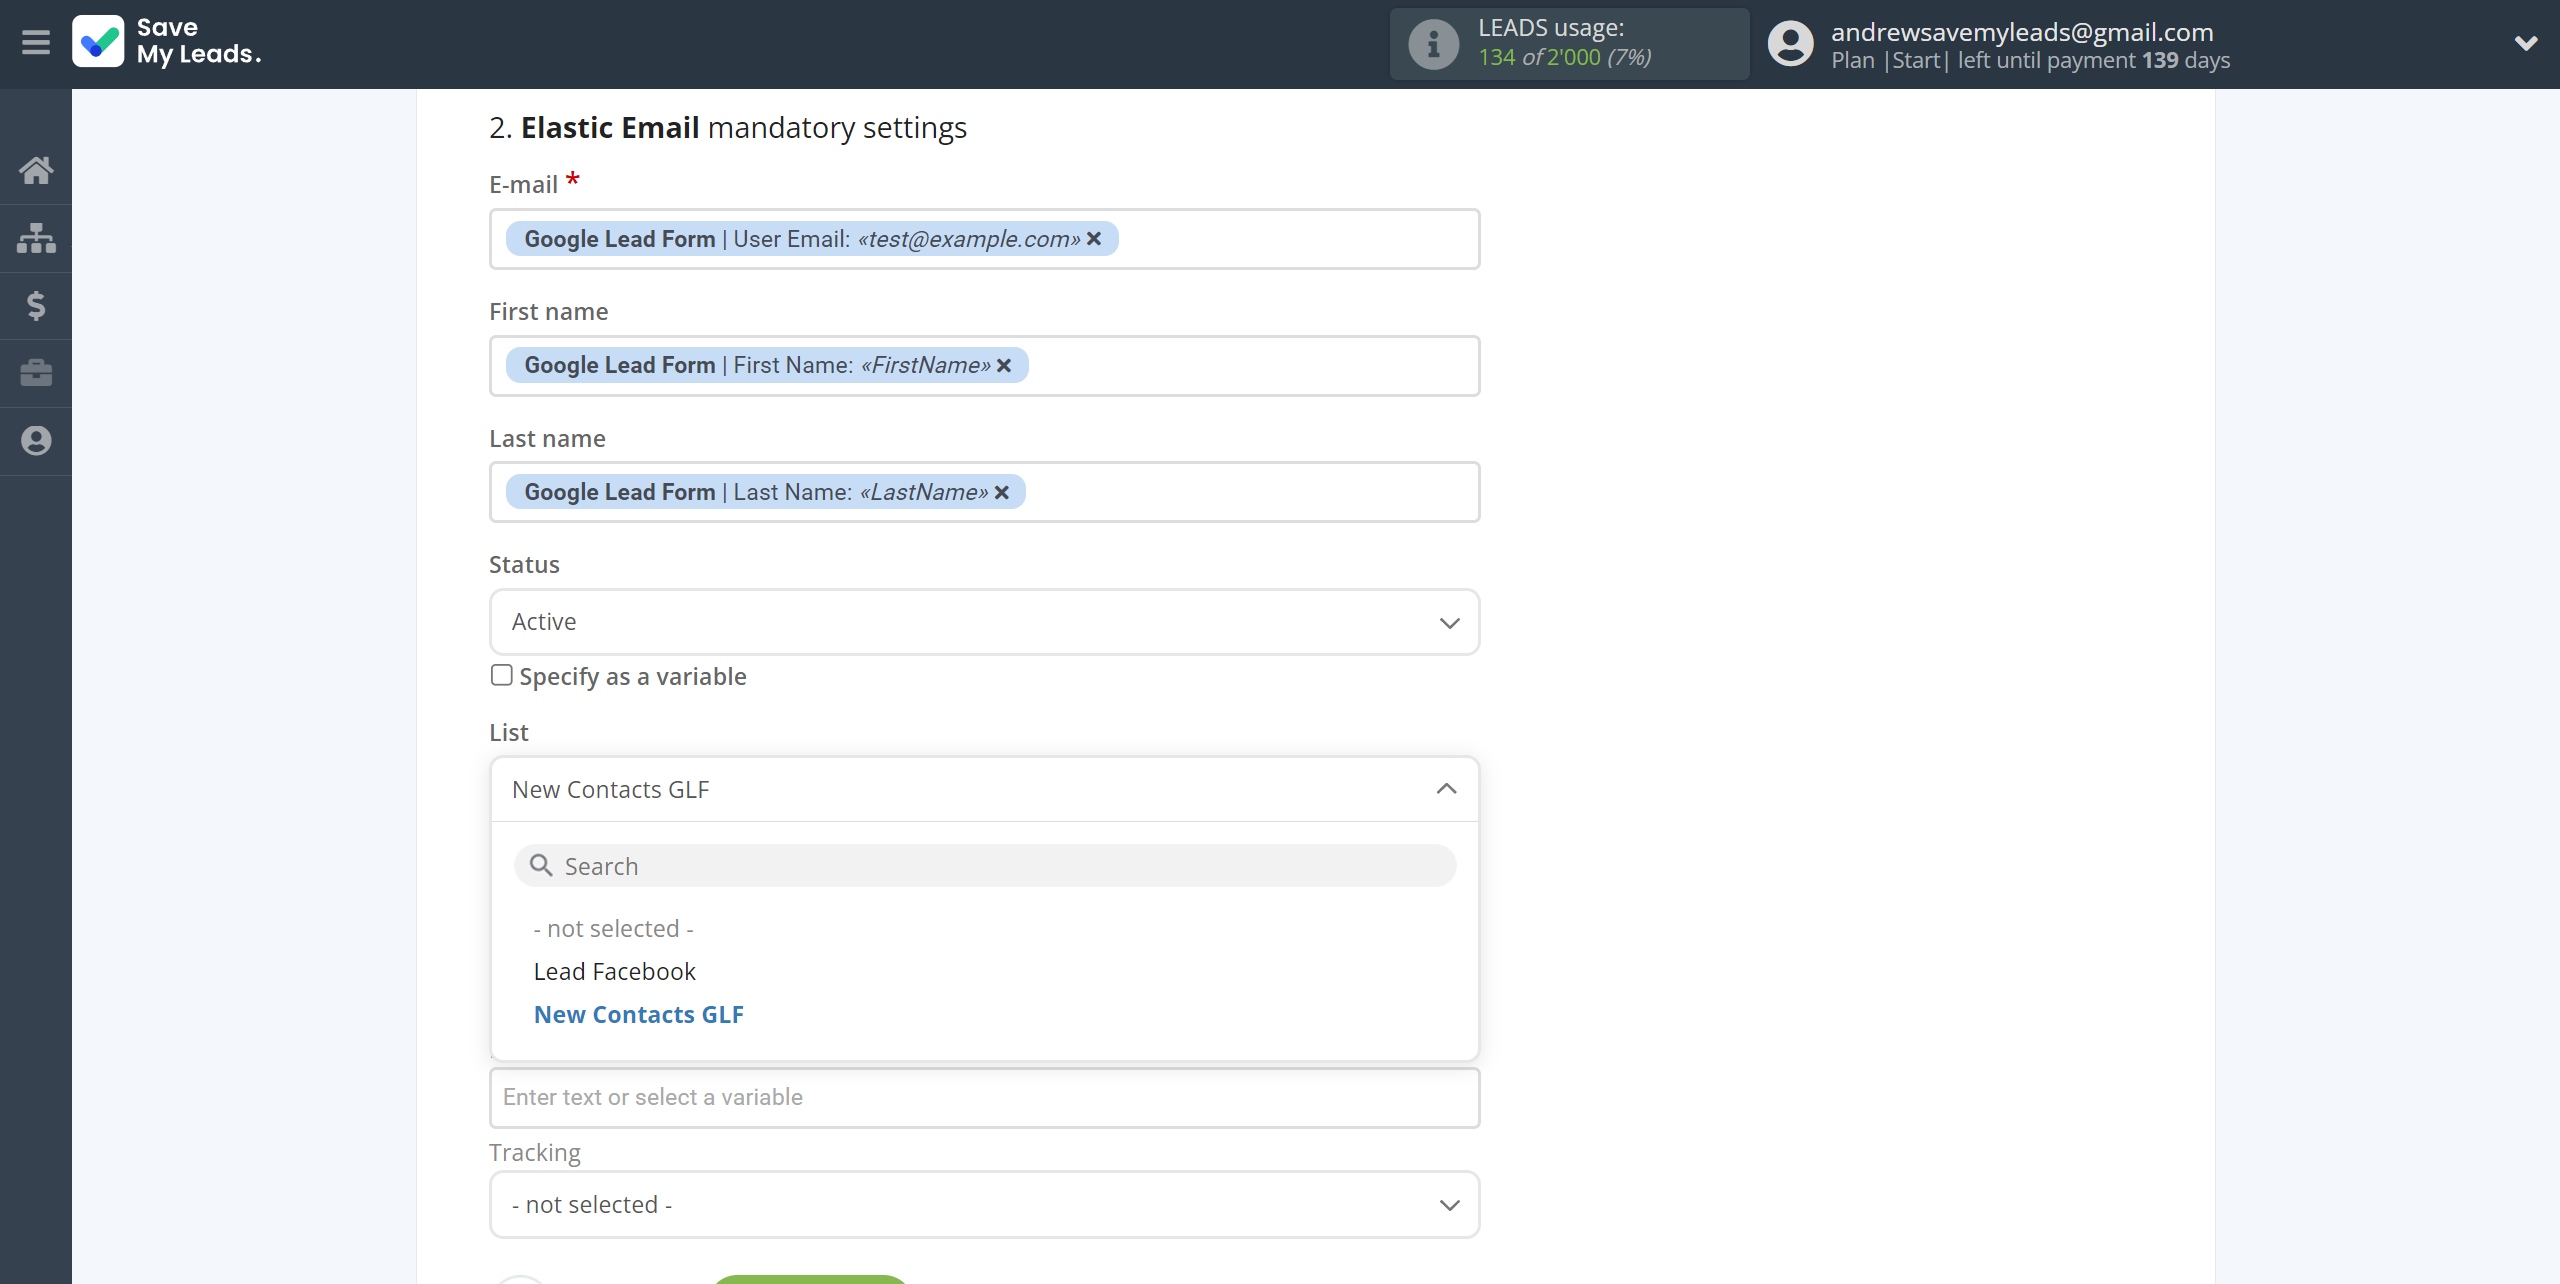2560x1284 pixels.
Task: Click the Save My Leads logo
Action: (167, 42)
